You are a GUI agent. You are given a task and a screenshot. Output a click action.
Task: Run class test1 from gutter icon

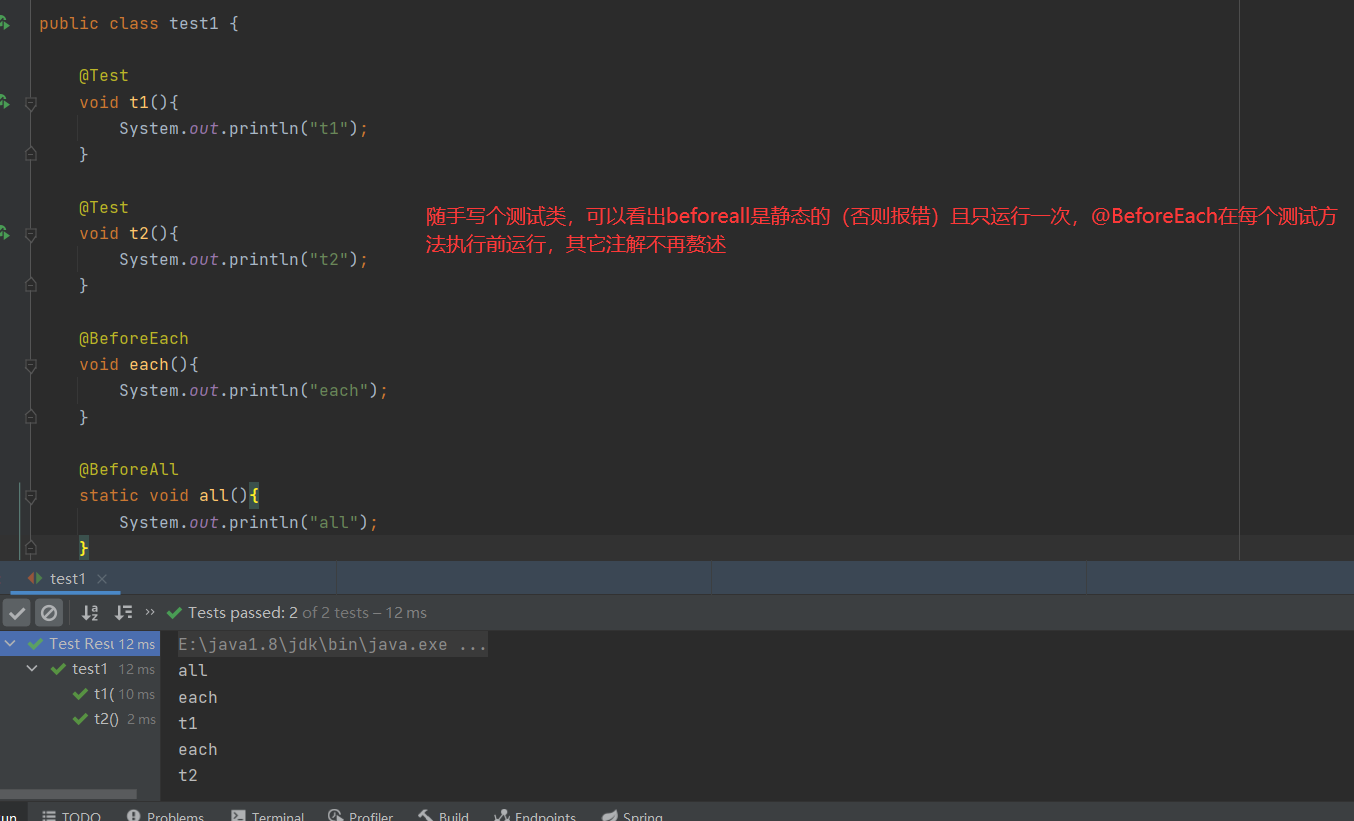[x=5, y=22]
